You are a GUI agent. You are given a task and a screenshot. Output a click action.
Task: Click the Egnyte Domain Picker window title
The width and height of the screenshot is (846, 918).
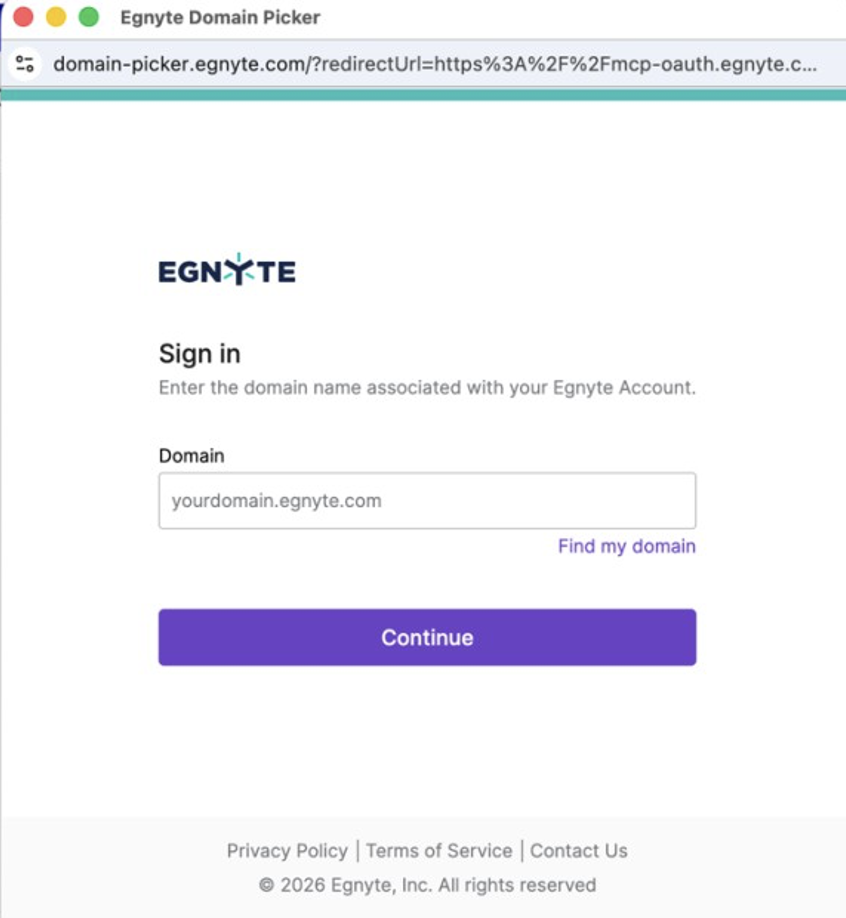[x=220, y=18]
